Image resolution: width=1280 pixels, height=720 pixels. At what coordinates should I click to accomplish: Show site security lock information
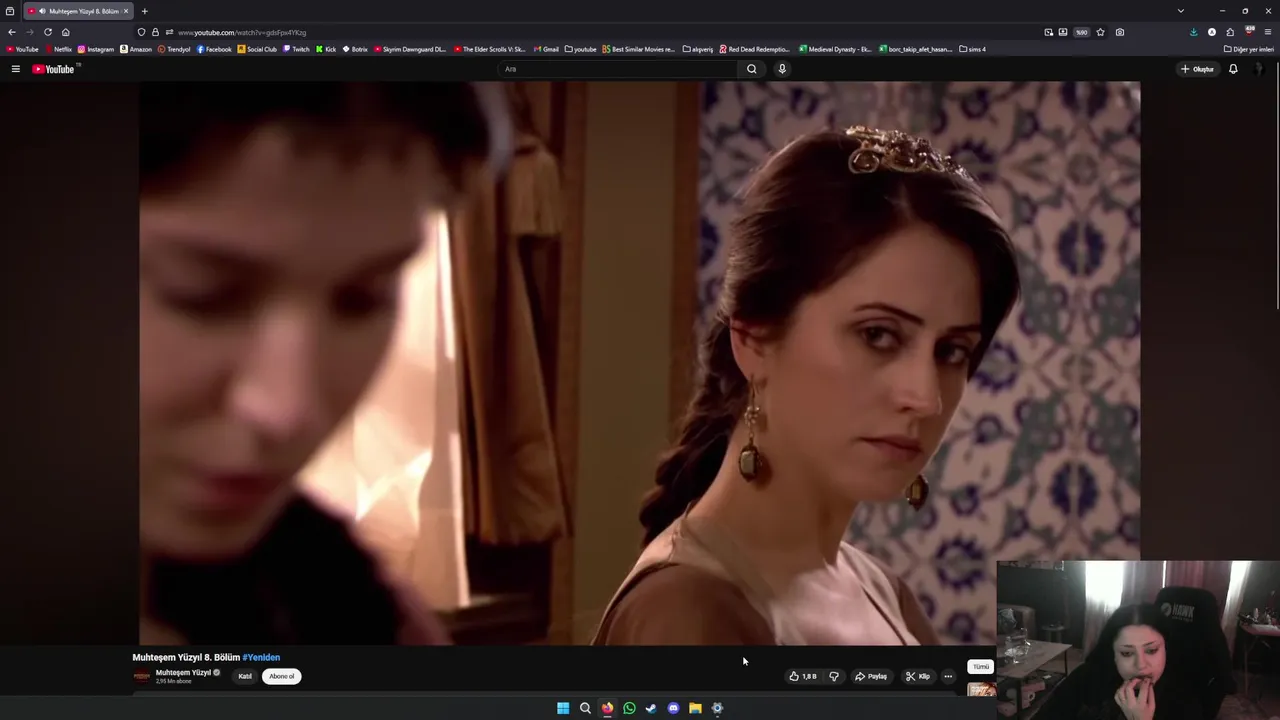(155, 32)
